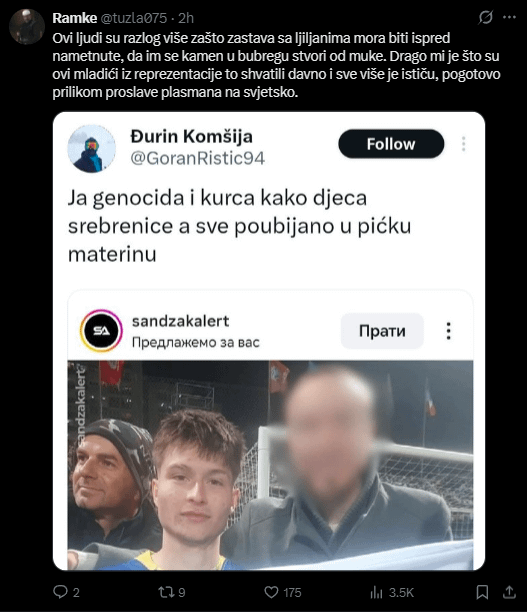This screenshot has height=612, width=527.
Task: Click the sandzakalert SA logo avatar
Action: [101, 331]
